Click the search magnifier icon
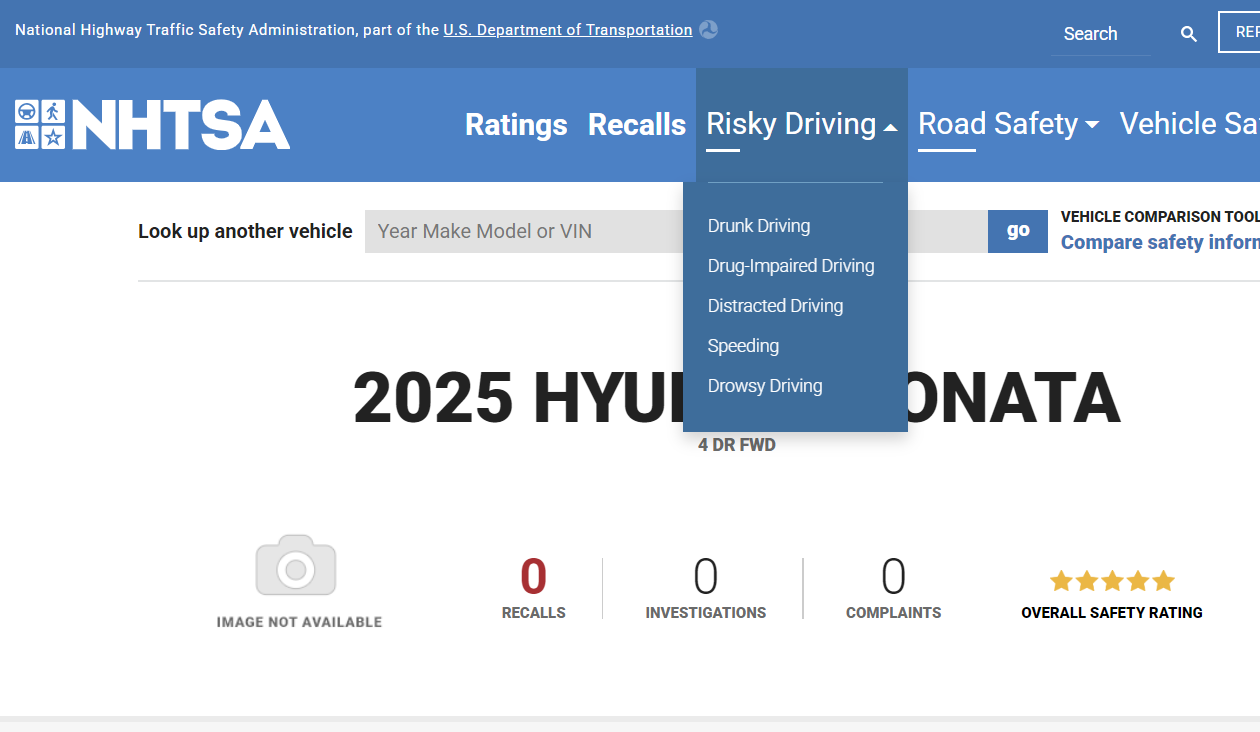Viewport: 1260px width, 732px height. coord(1189,34)
